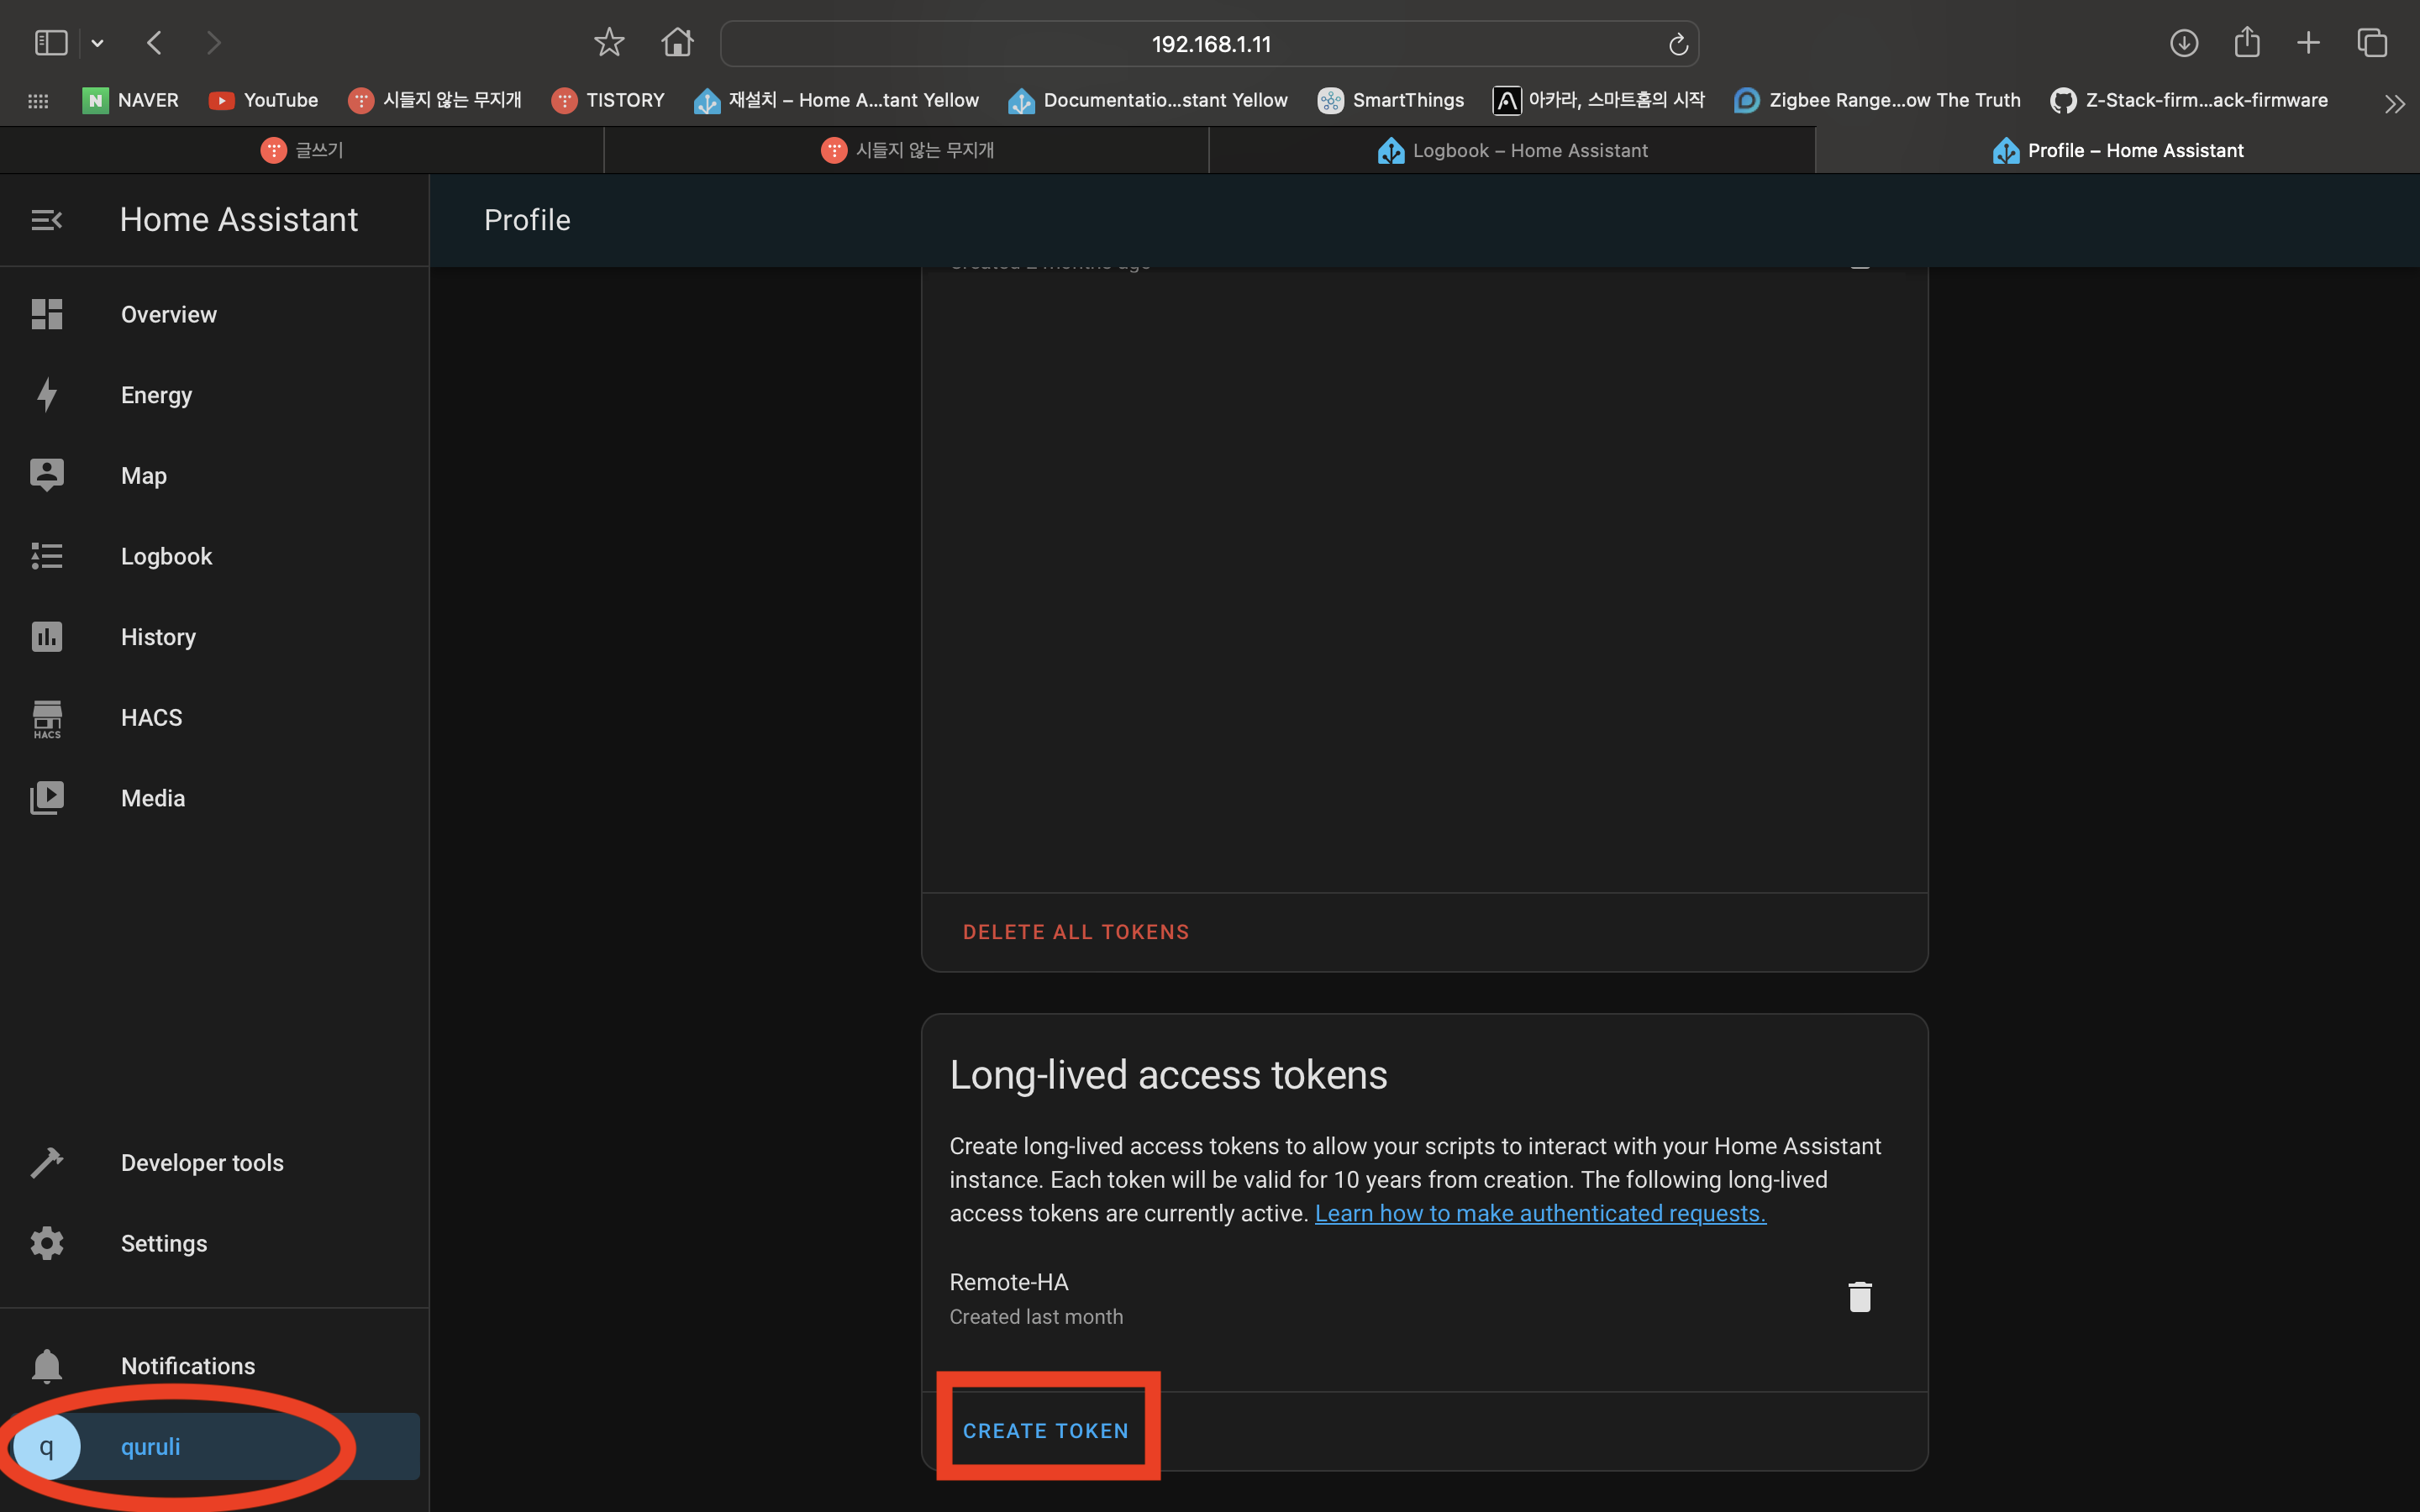
Task: Open the Overview dashboard icon
Action: [x=46, y=314]
